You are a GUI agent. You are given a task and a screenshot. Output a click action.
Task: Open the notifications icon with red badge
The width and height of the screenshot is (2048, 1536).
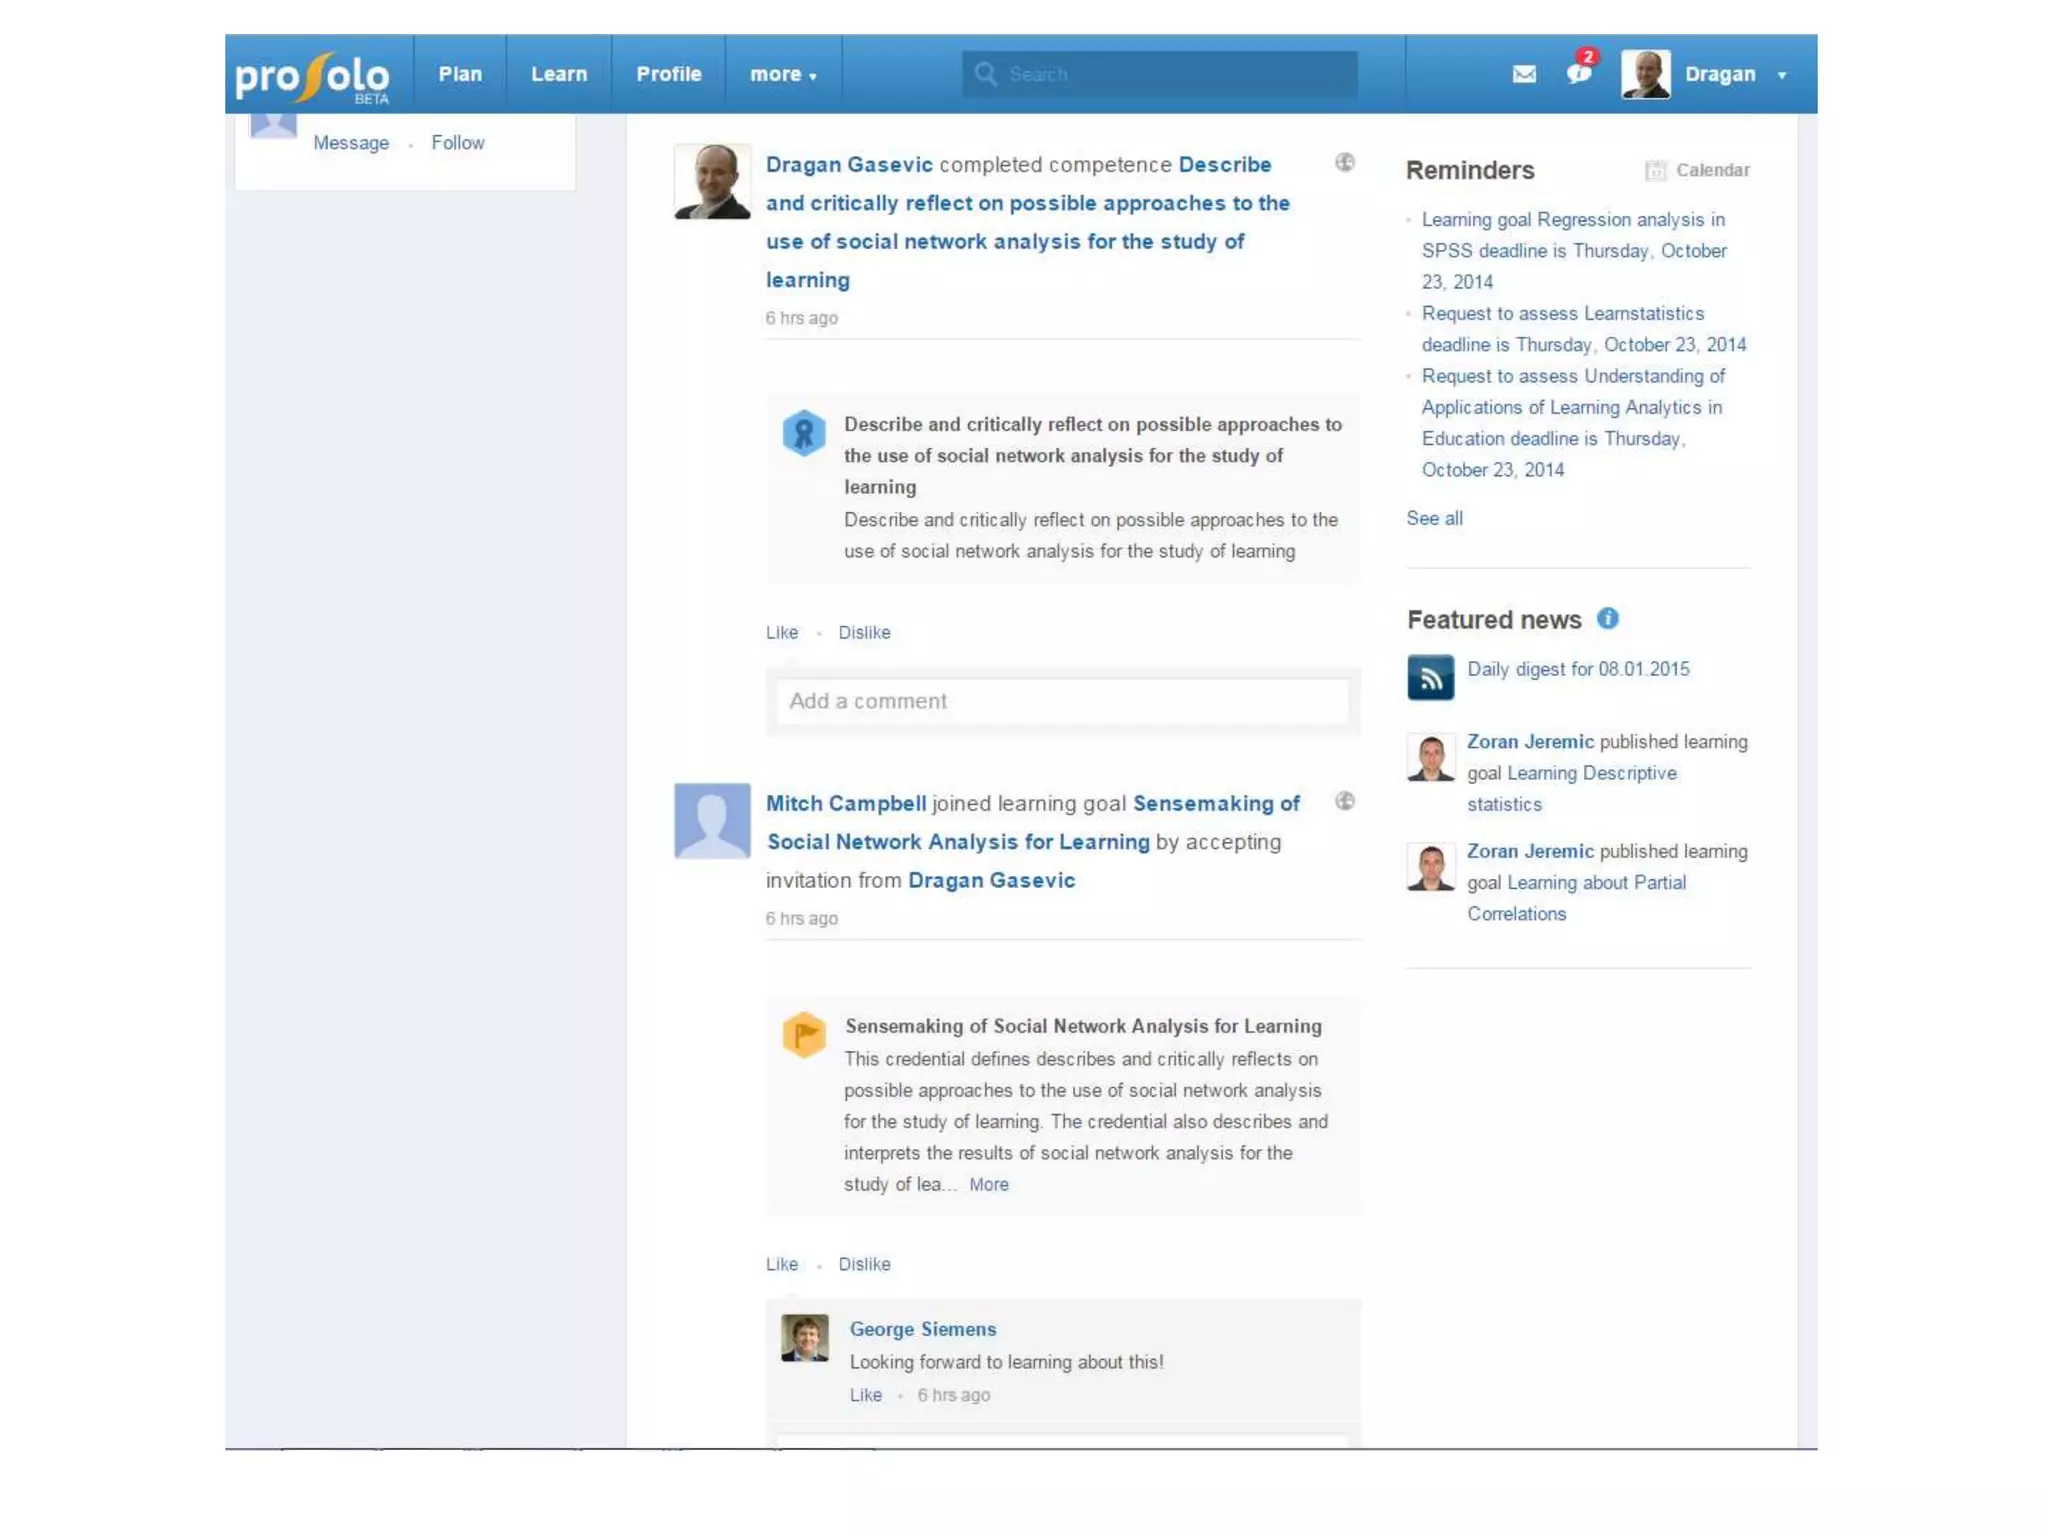(x=1579, y=73)
